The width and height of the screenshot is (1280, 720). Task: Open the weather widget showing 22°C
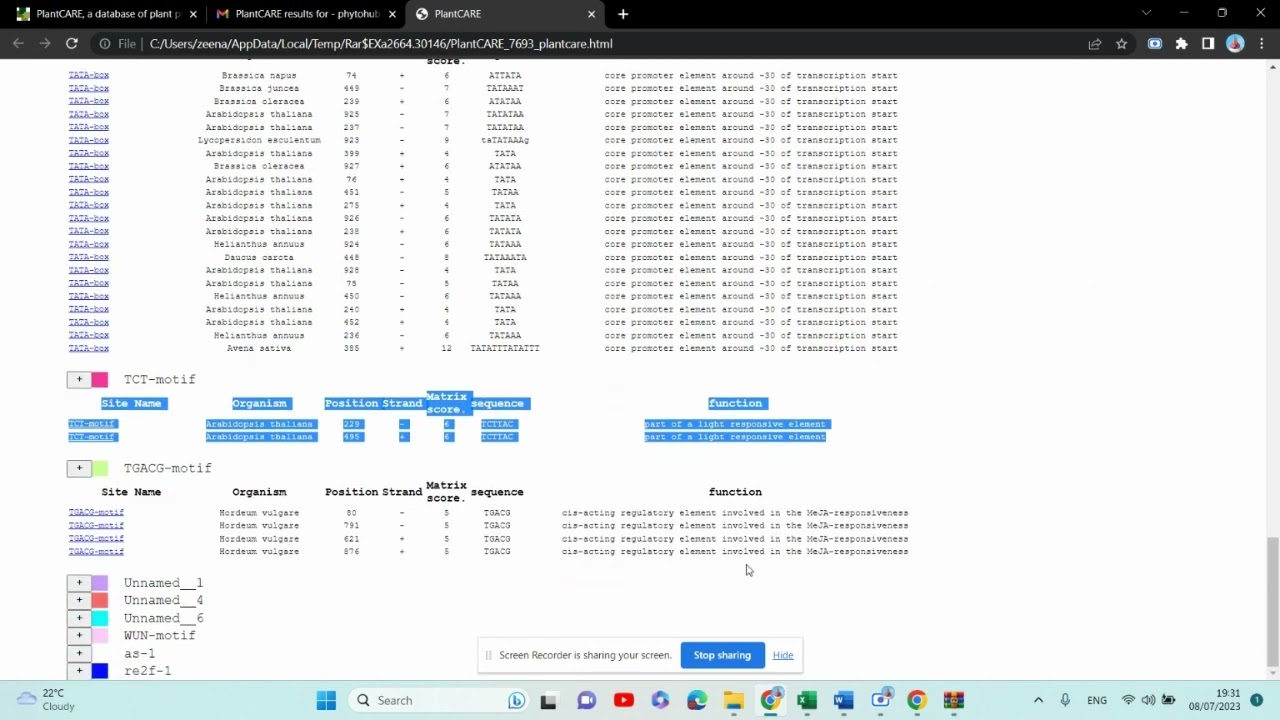point(46,700)
